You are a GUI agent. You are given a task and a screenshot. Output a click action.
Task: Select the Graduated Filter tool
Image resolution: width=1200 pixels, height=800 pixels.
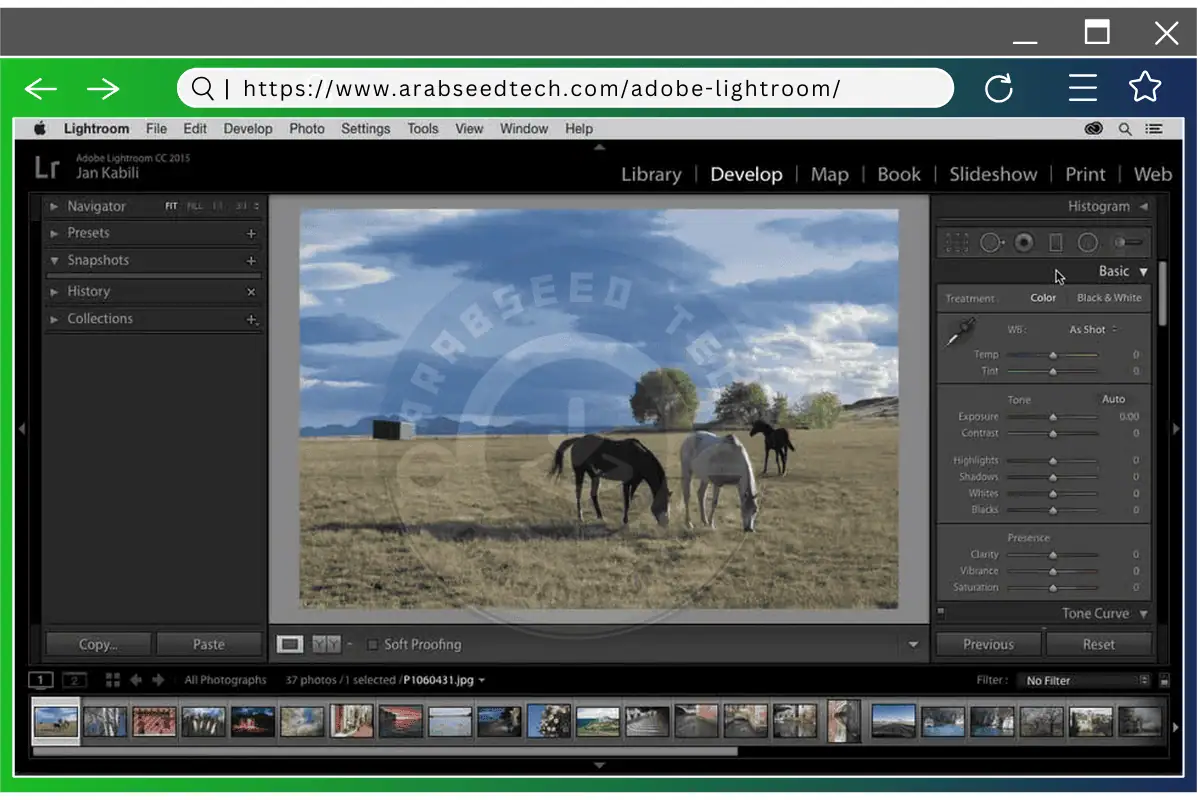click(x=1055, y=242)
